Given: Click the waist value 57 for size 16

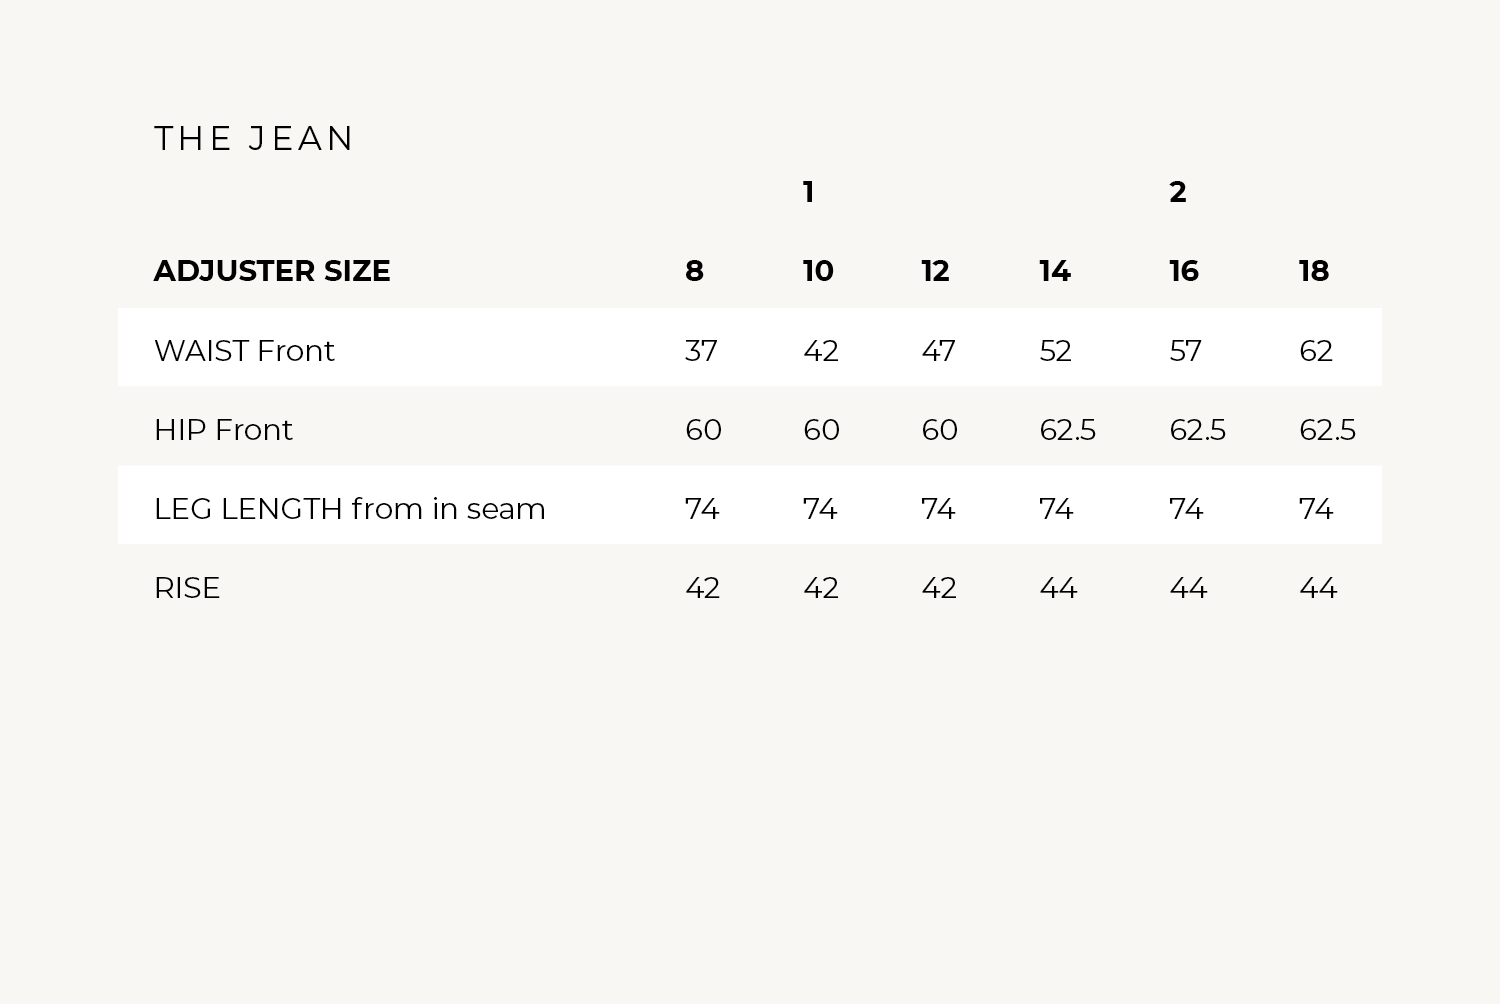Looking at the screenshot, I should (1185, 351).
